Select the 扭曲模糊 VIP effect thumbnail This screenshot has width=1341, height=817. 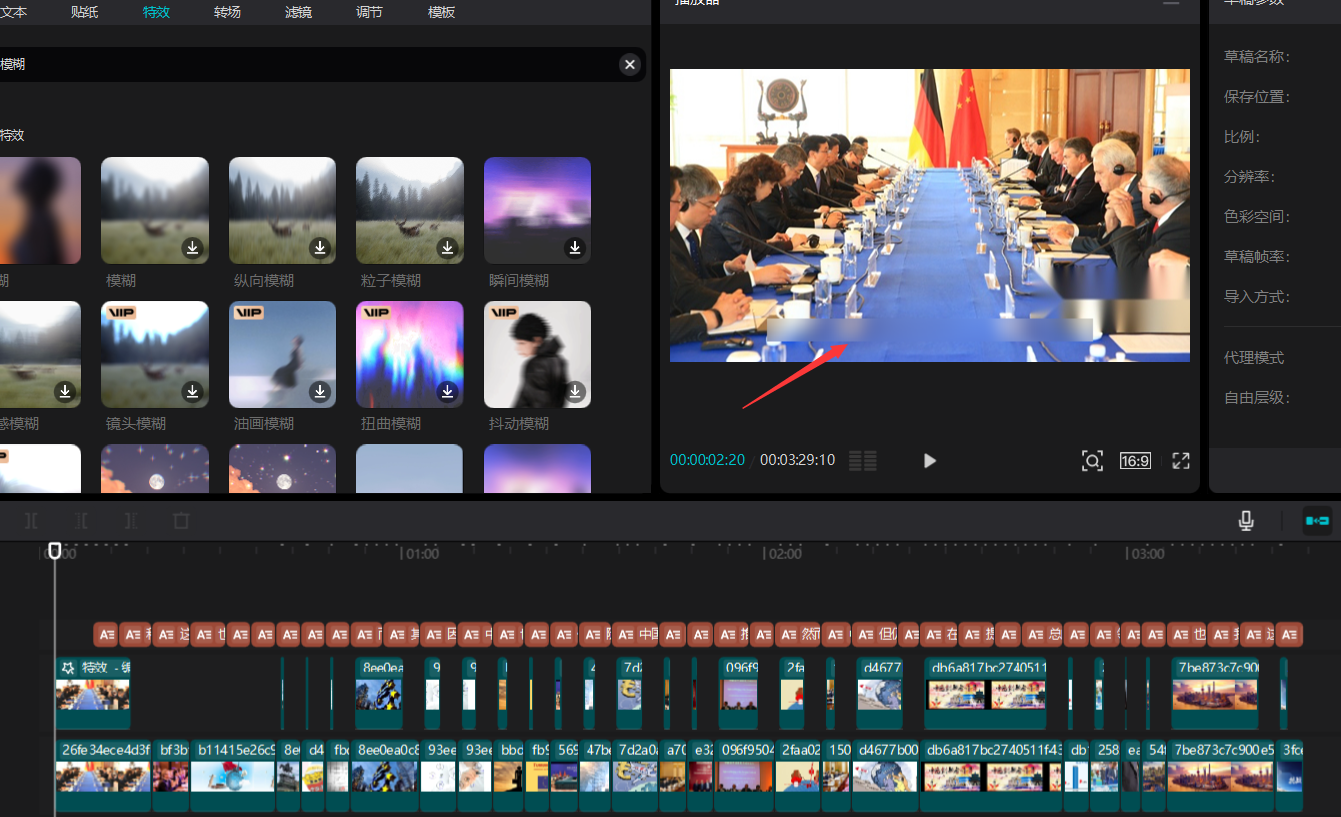[x=409, y=354]
